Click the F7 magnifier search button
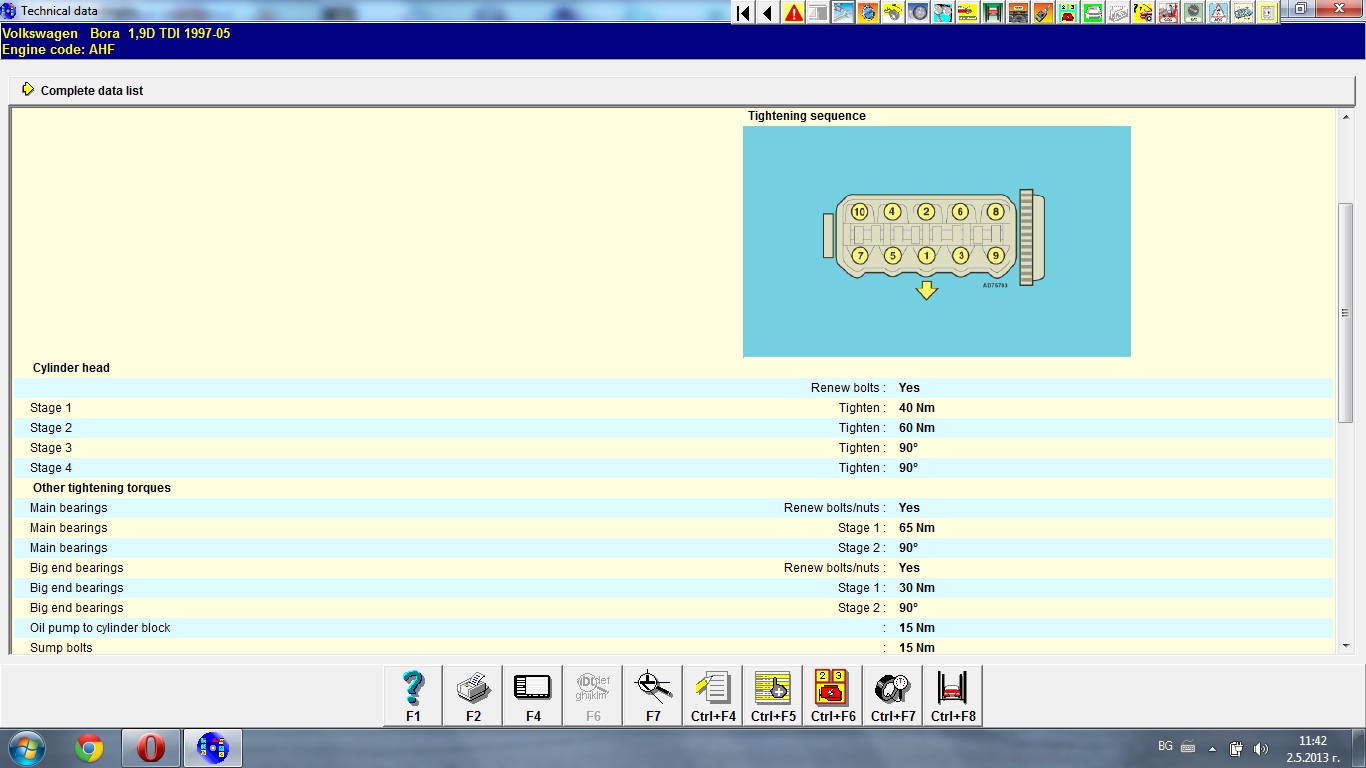The height and width of the screenshot is (768, 1366). [653, 695]
